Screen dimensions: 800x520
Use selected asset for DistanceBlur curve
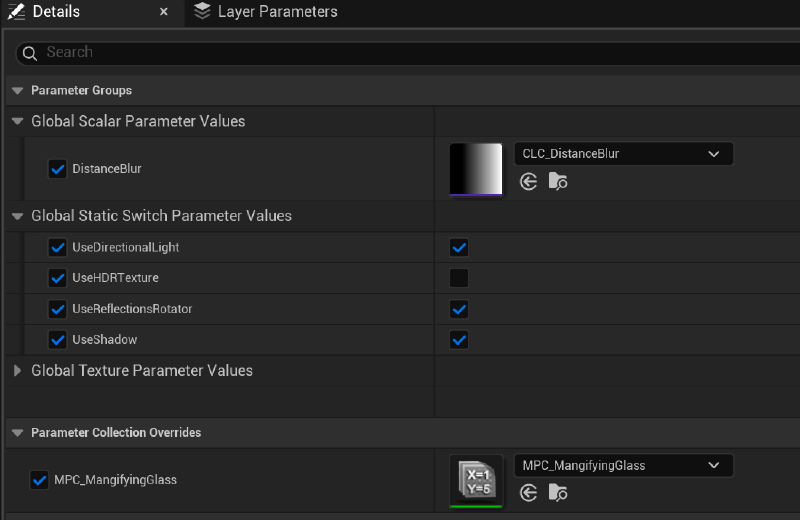[x=529, y=182]
